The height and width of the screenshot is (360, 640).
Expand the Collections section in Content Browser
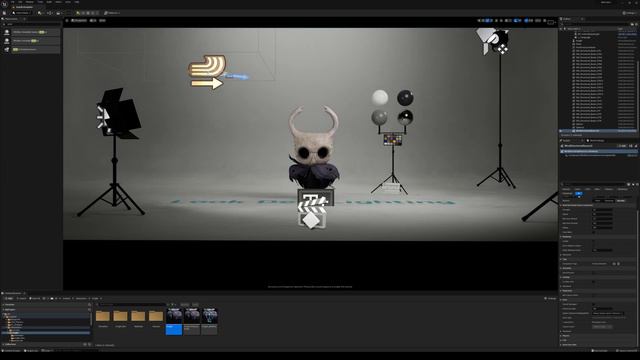41,344
